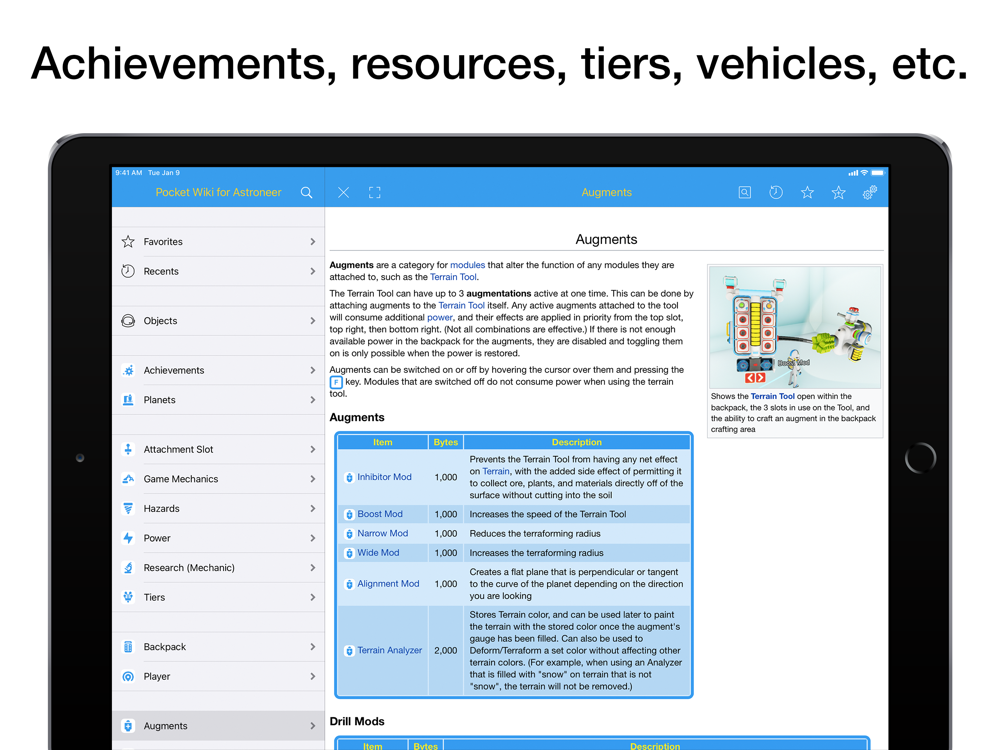This screenshot has height=750, width=1000.
Task: Click the Player icon in sidebar
Action: (128, 676)
